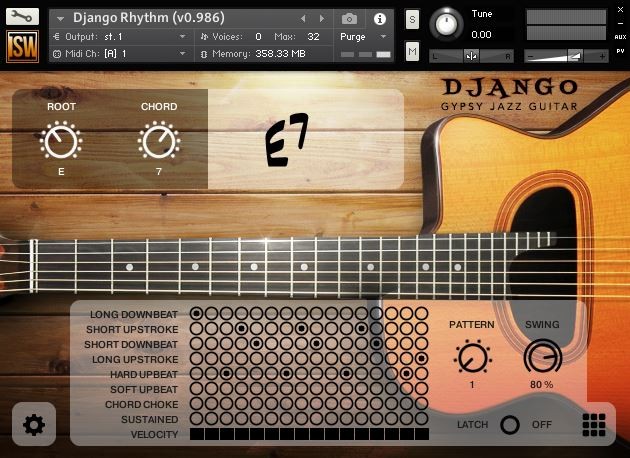Click the Max voices value 32

tap(313, 37)
